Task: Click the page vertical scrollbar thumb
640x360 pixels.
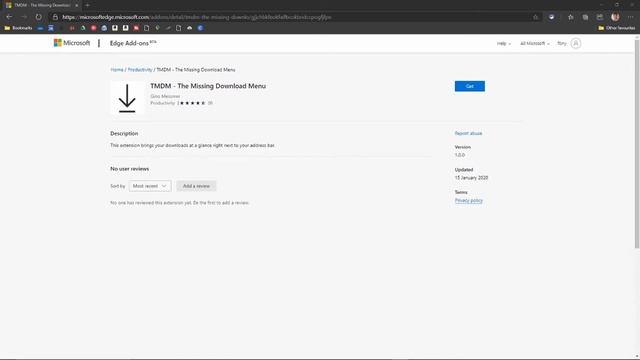Action: (637, 143)
